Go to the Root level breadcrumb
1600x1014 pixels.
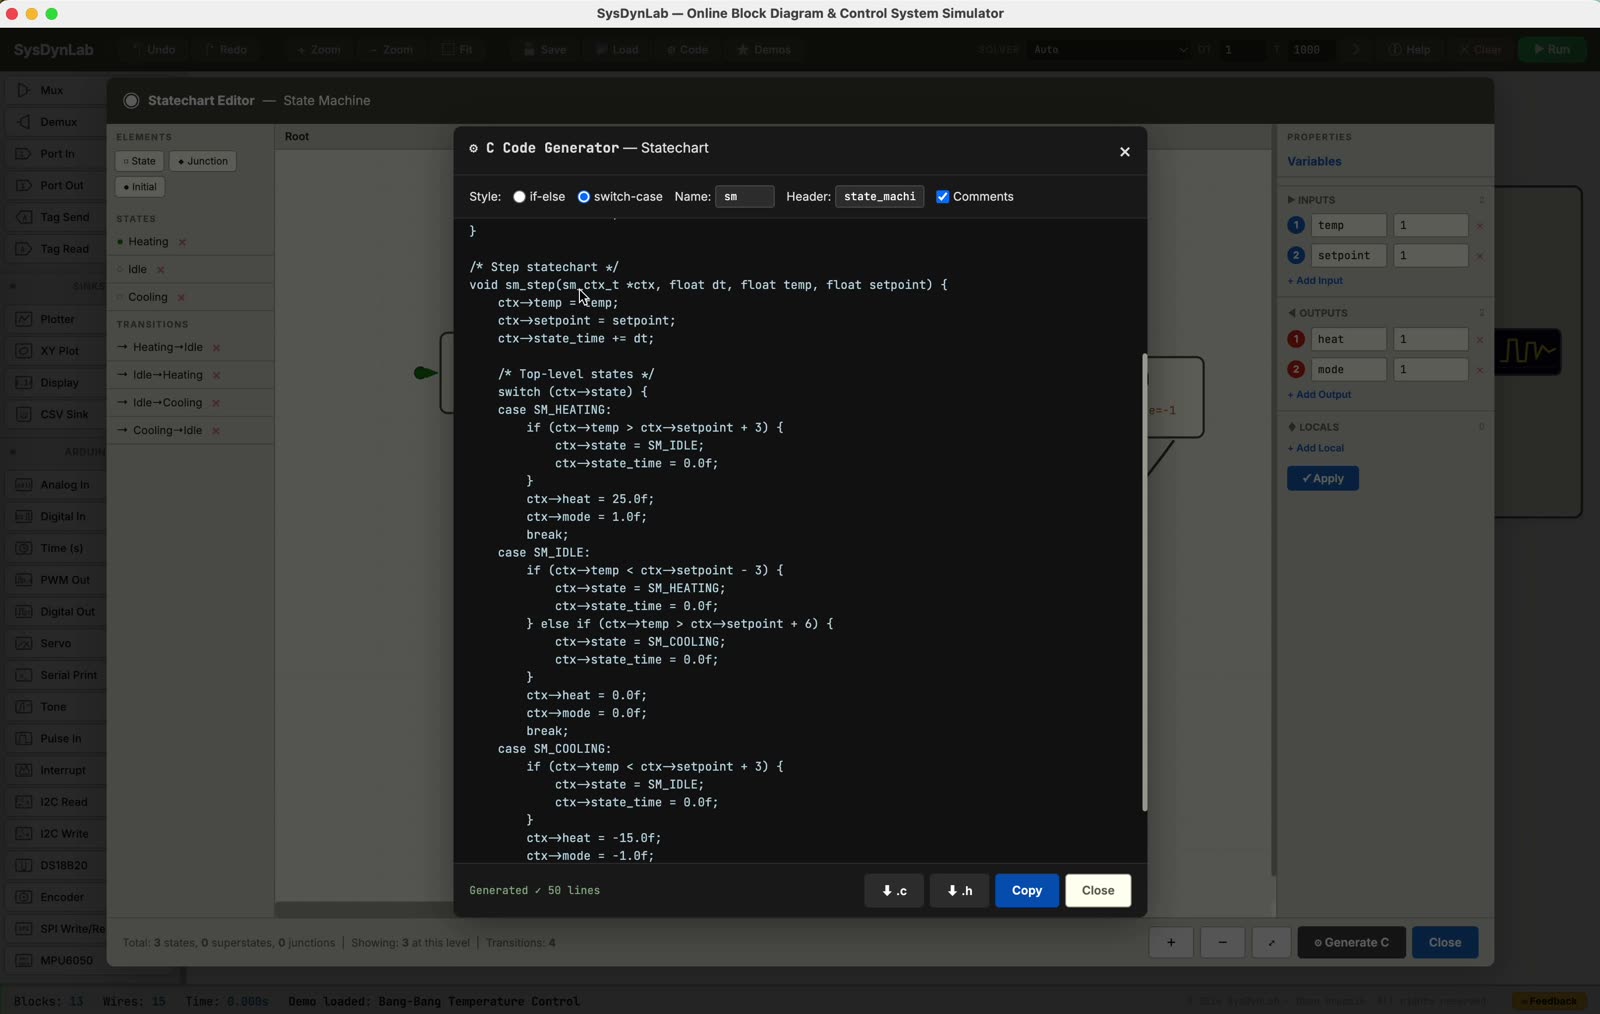click(297, 137)
